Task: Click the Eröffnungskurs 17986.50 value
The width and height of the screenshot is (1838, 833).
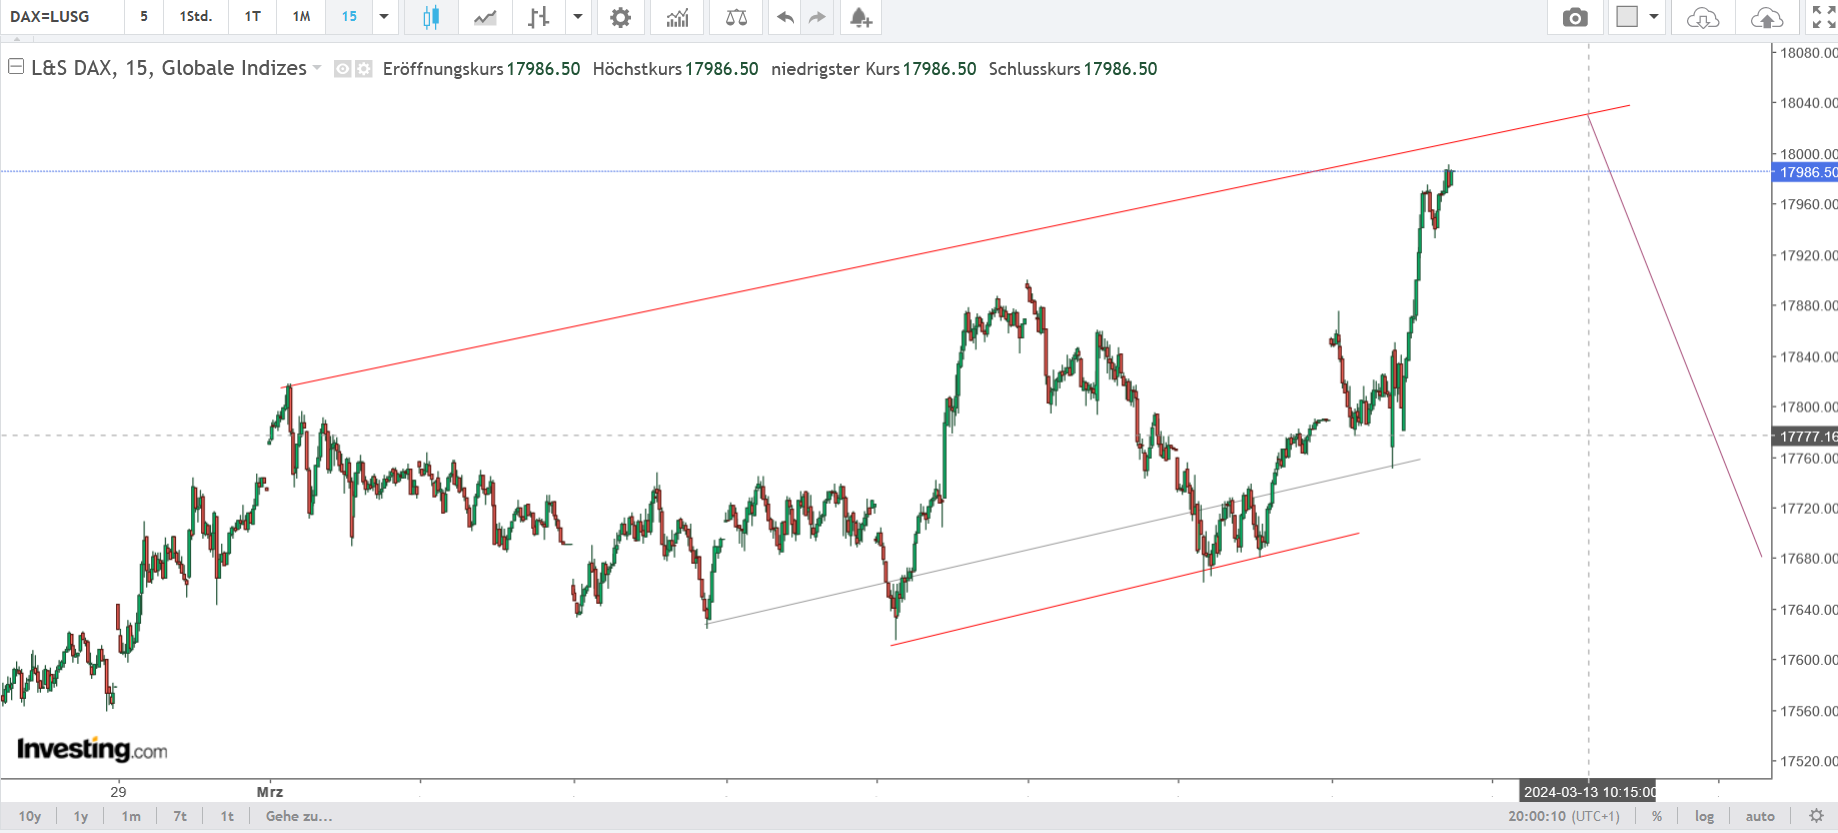Action: 543,69
